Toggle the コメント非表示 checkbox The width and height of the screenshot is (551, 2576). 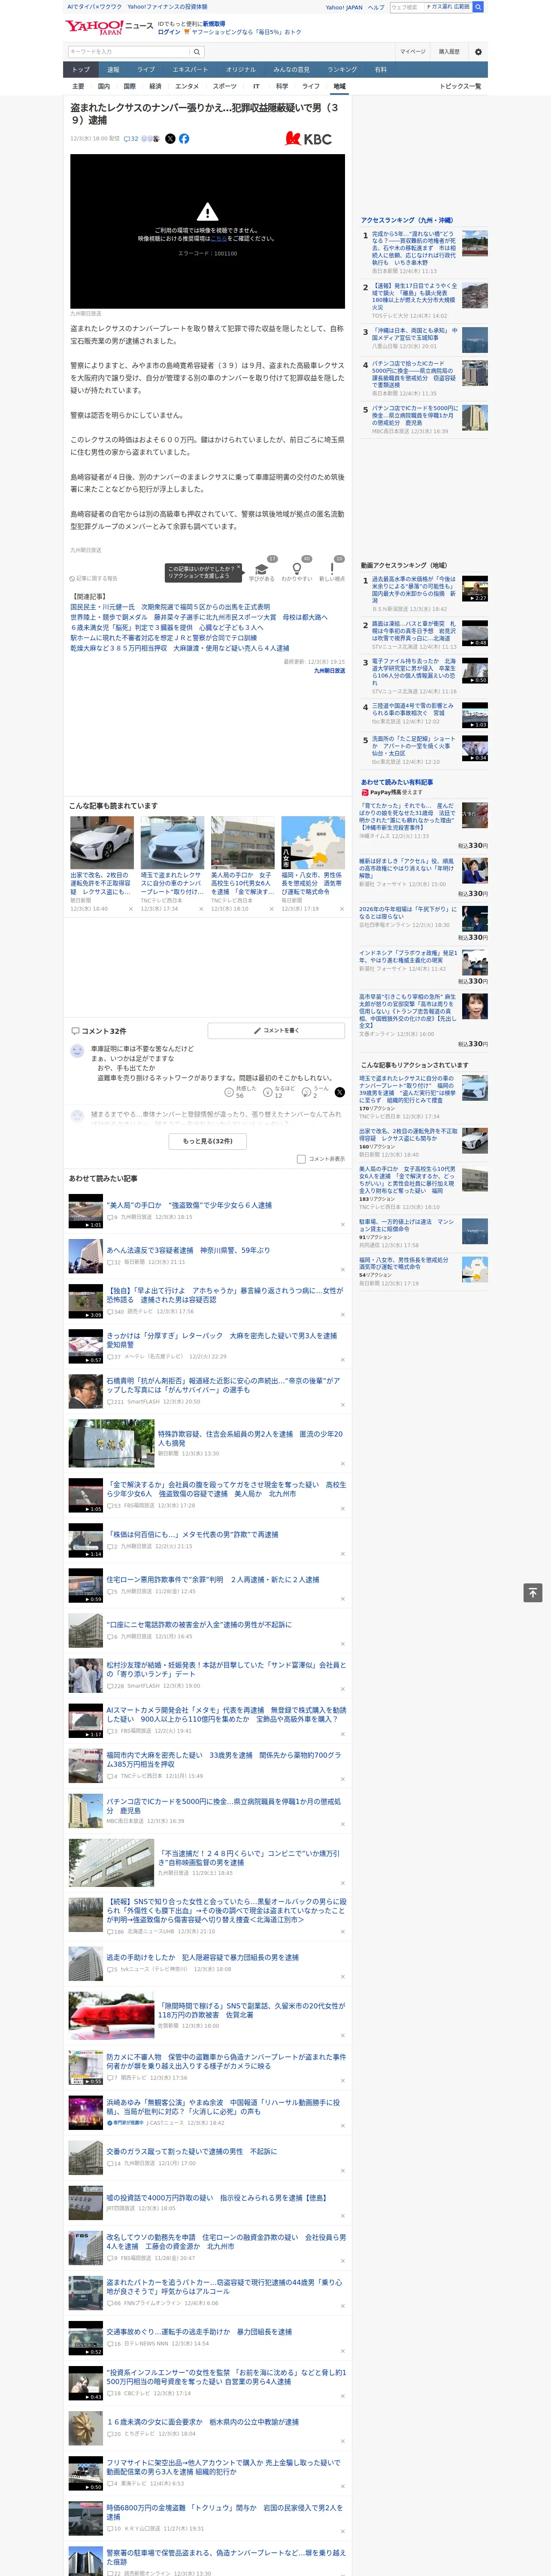pyautogui.click(x=301, y=1159)
